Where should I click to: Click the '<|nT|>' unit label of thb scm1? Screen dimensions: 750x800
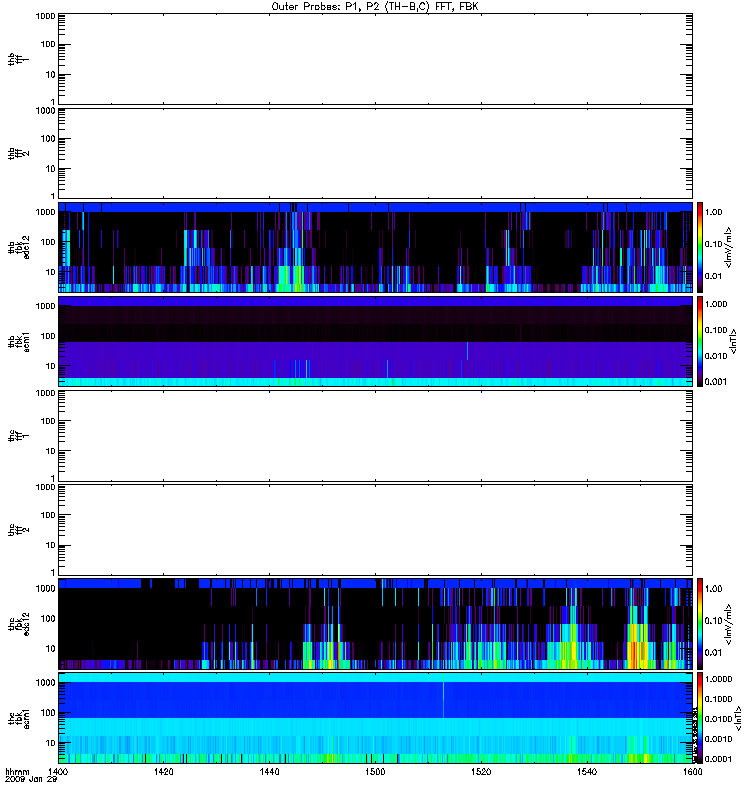click(x=734, y=342)
